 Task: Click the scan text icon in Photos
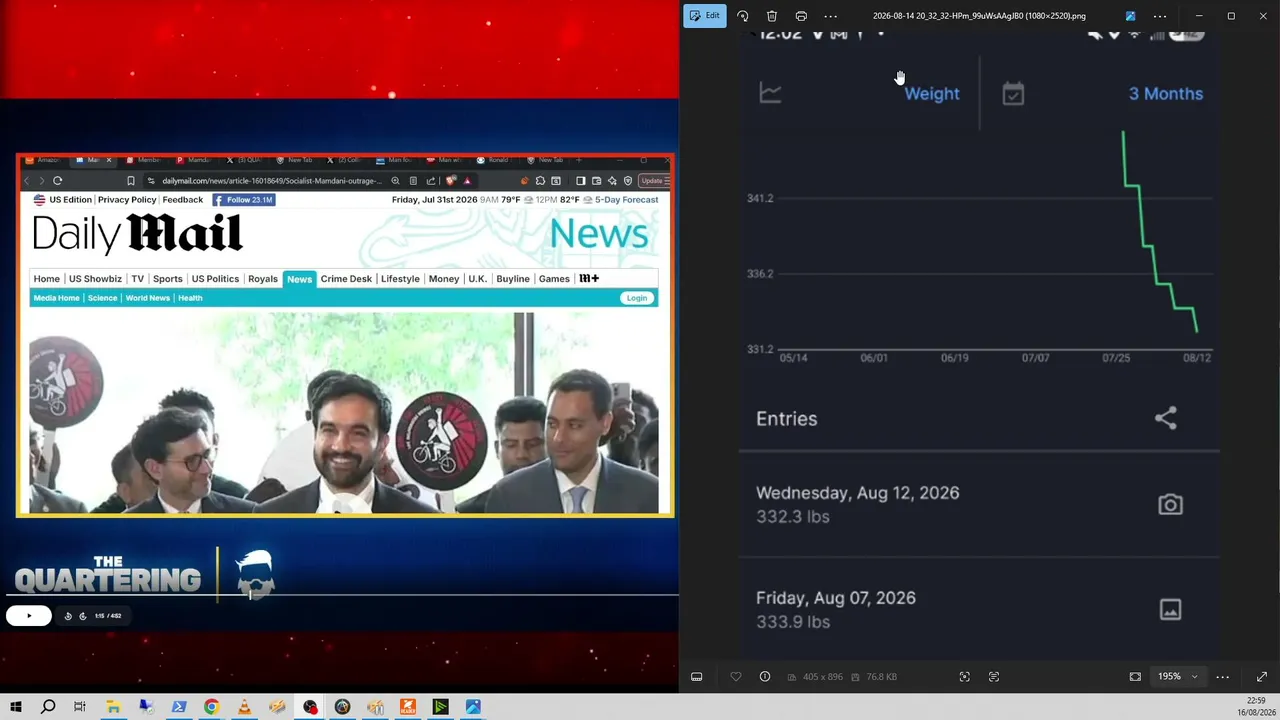(994, 677)
